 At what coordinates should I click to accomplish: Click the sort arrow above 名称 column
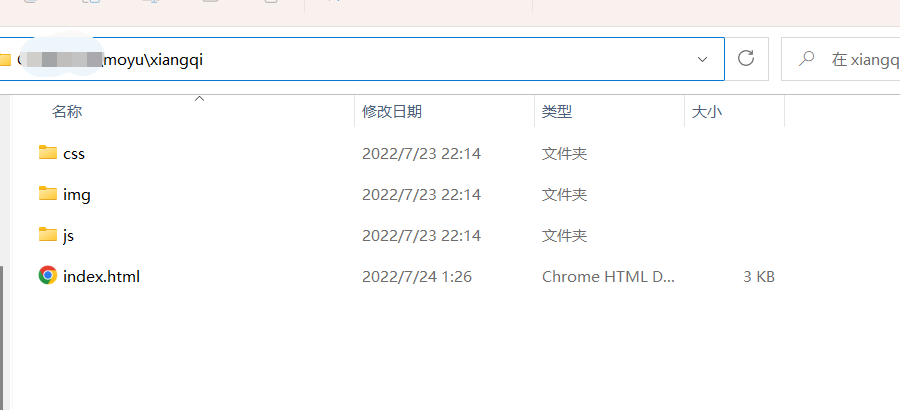click(199, 99)
